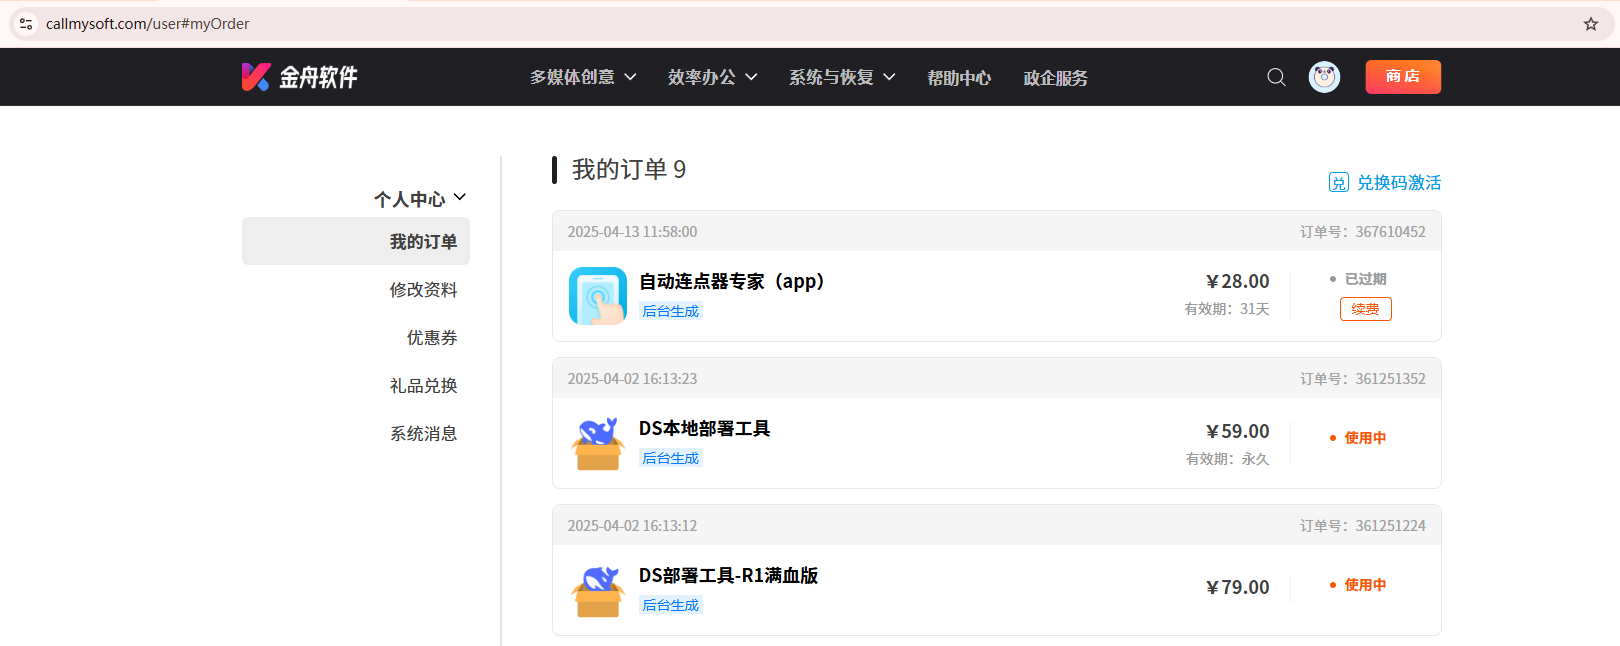Click the orange 商店 button
The image size is (1620, 646).
(x=1403, y=77)
